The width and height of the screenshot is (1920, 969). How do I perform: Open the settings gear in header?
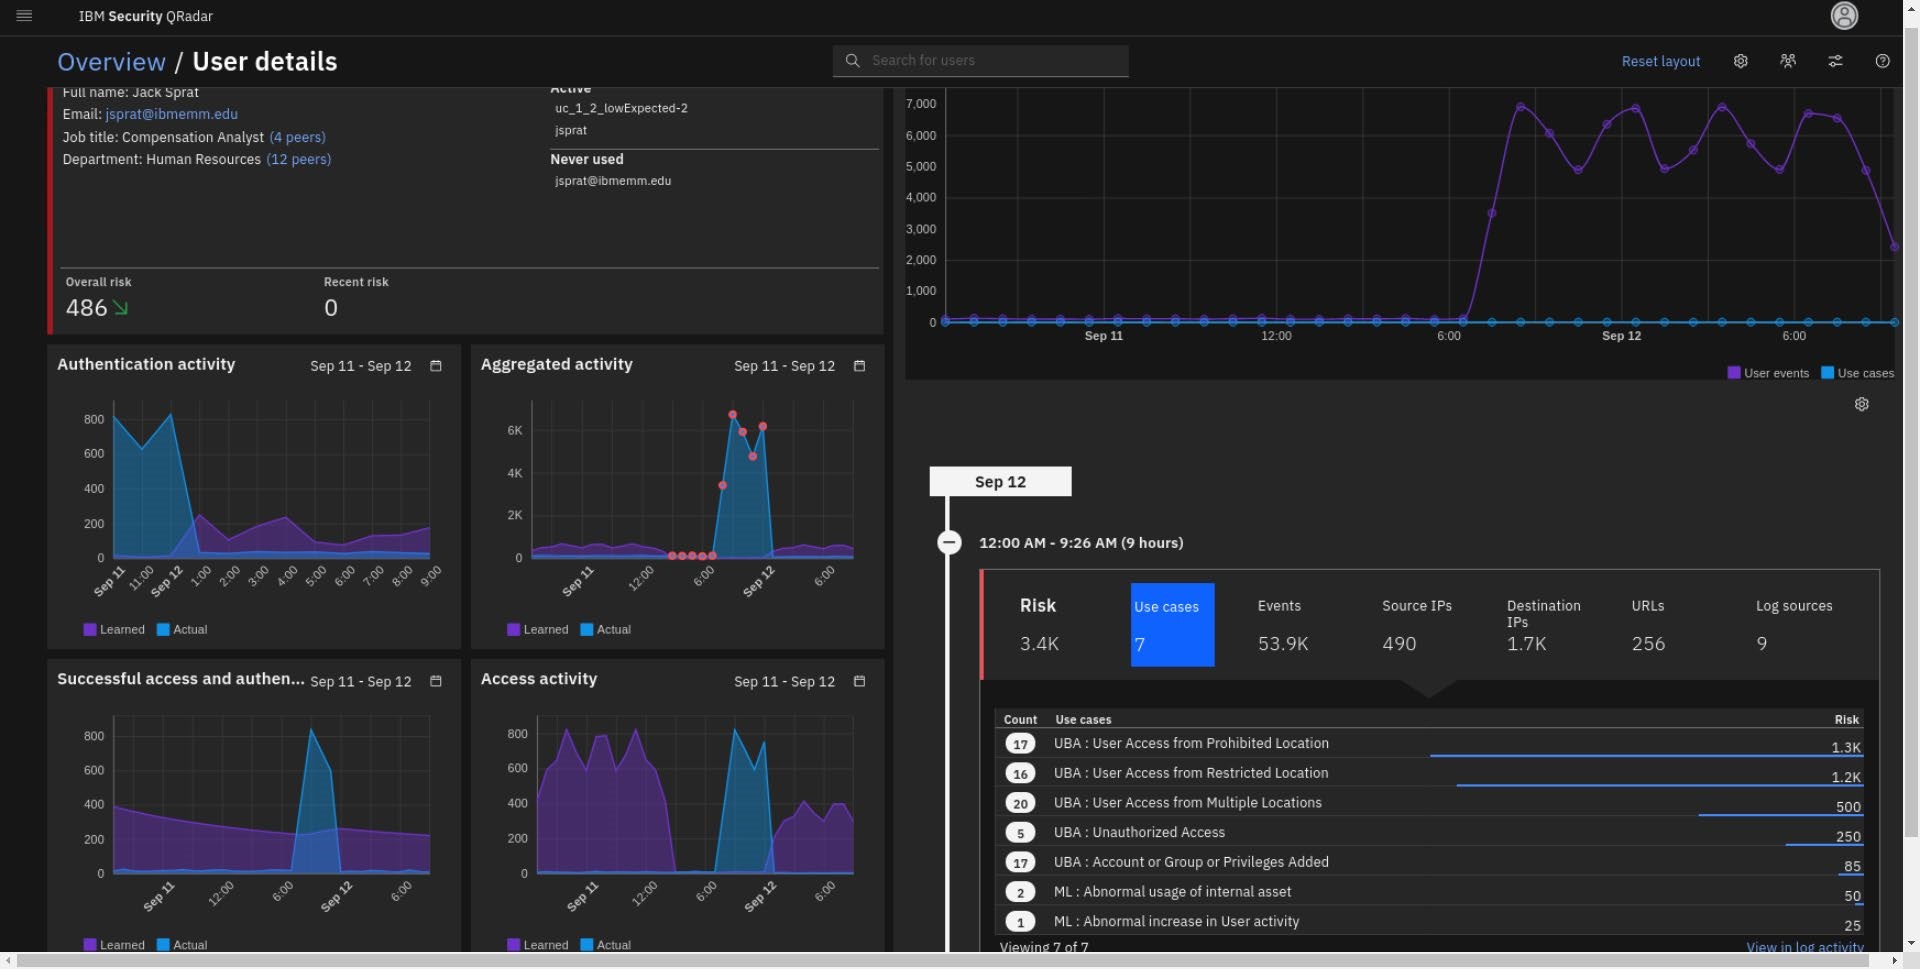coord(1741,61)
